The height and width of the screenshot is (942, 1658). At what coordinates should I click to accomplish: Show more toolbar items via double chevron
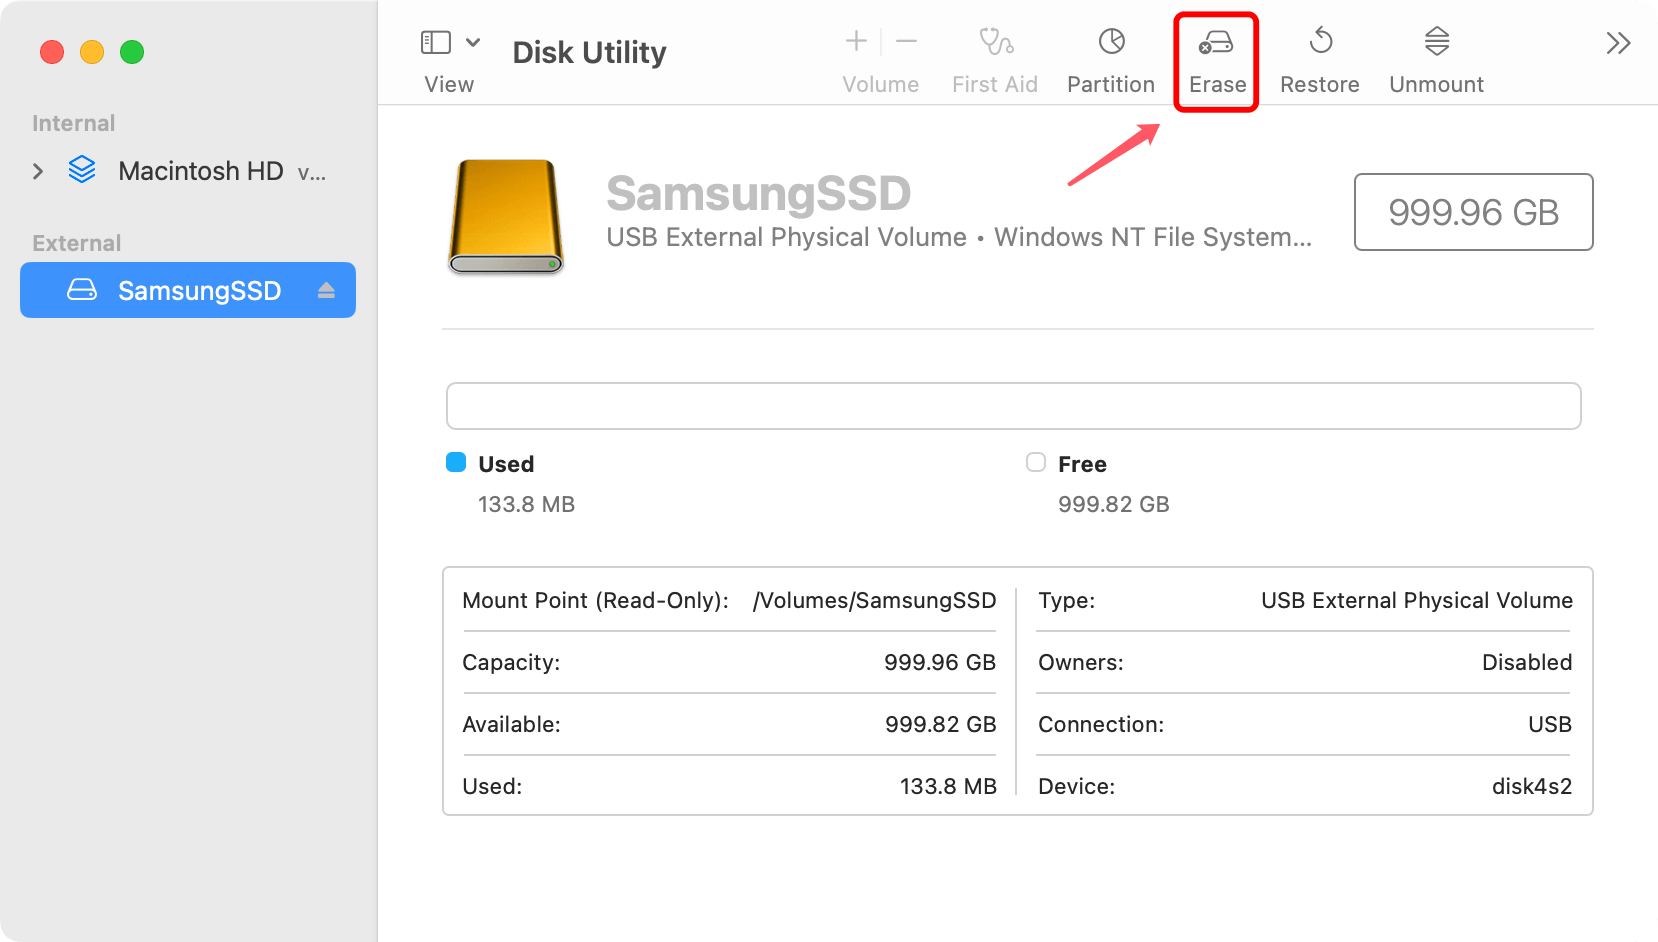pos(1618,43)
